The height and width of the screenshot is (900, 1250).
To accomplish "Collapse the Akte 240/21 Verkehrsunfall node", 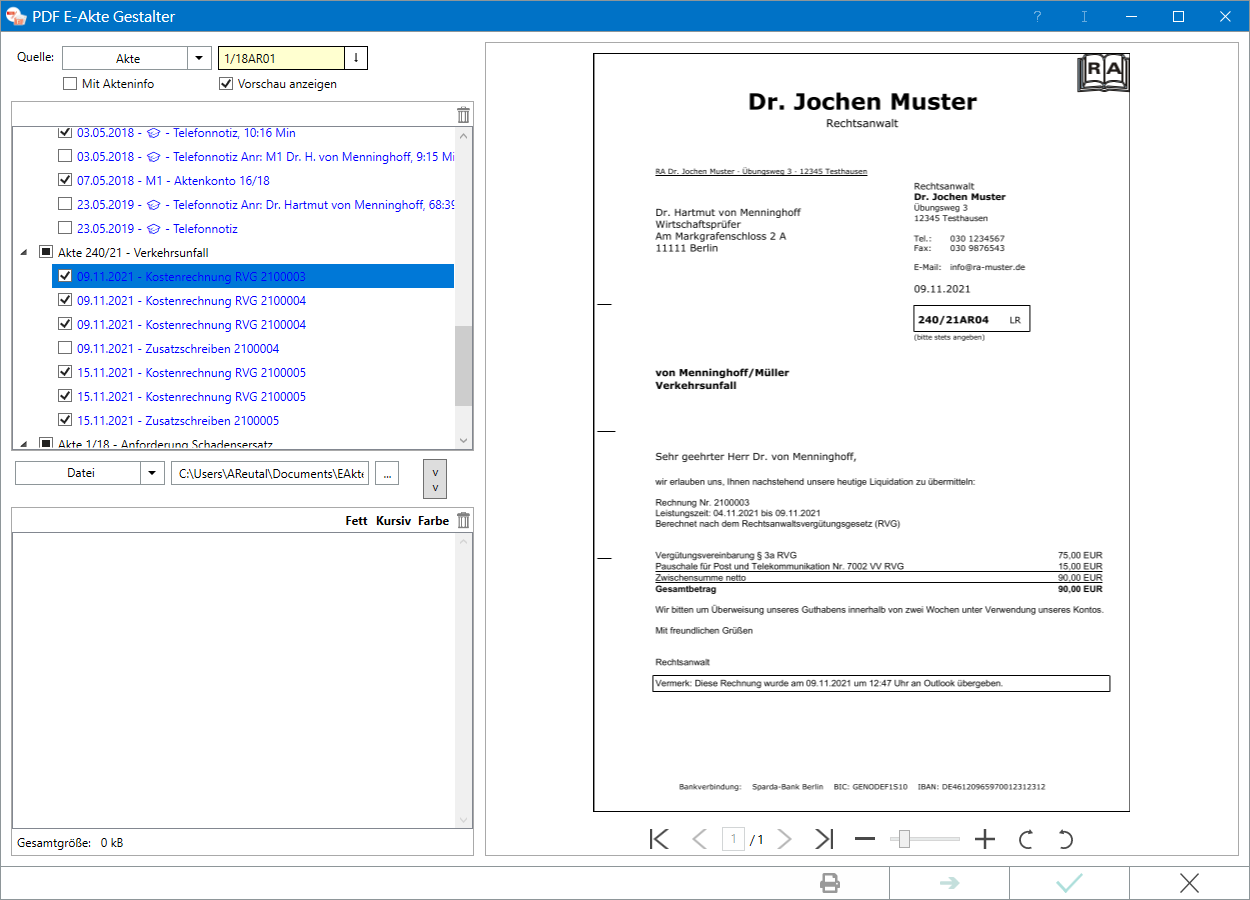I will [x=23, y=253].
